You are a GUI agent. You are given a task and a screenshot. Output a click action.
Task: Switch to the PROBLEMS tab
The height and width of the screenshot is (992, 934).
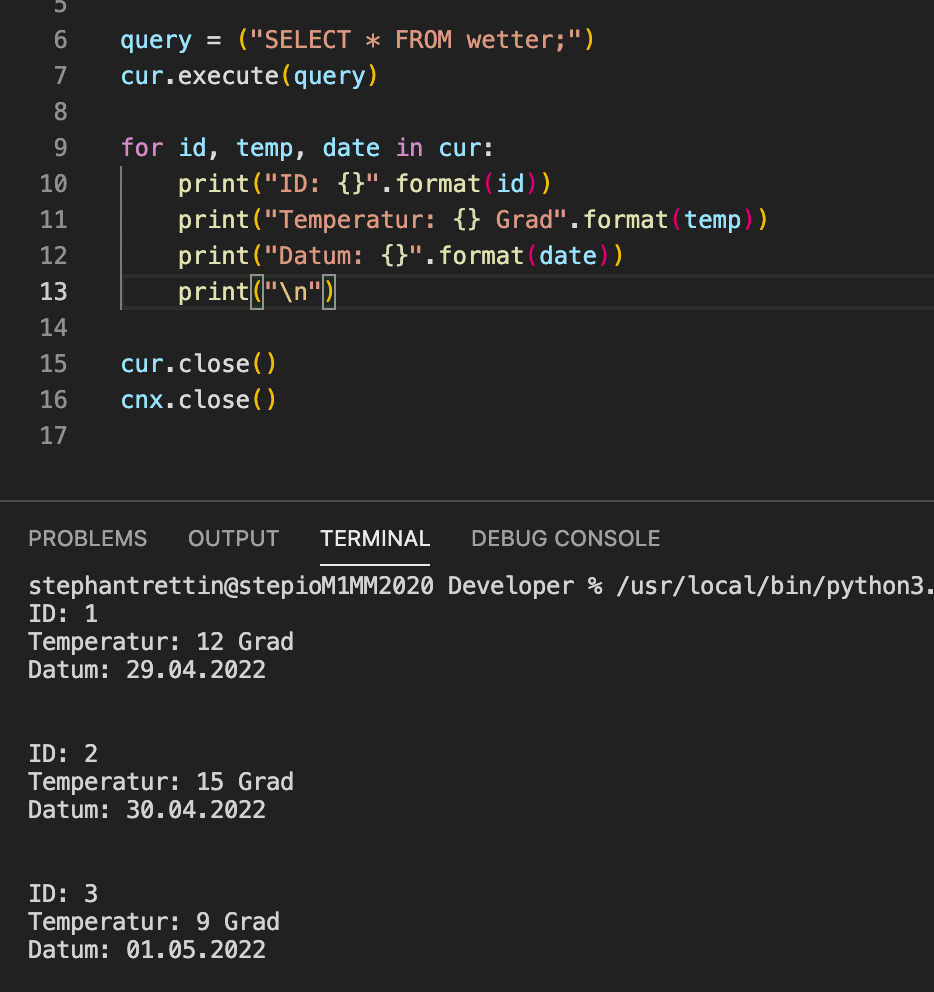87,538
